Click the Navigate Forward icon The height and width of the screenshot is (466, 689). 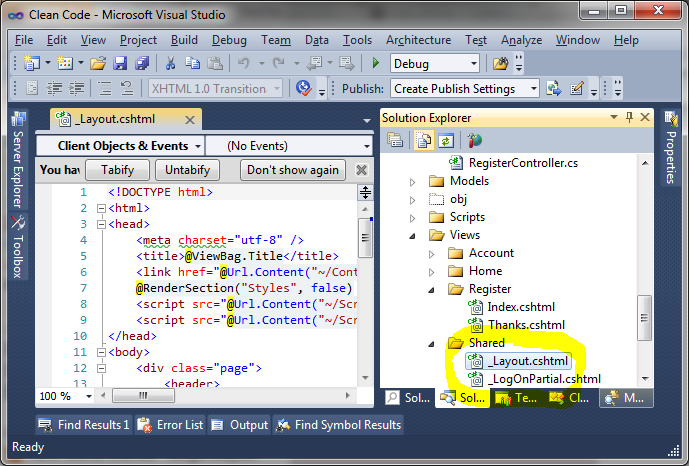[347, 64]
